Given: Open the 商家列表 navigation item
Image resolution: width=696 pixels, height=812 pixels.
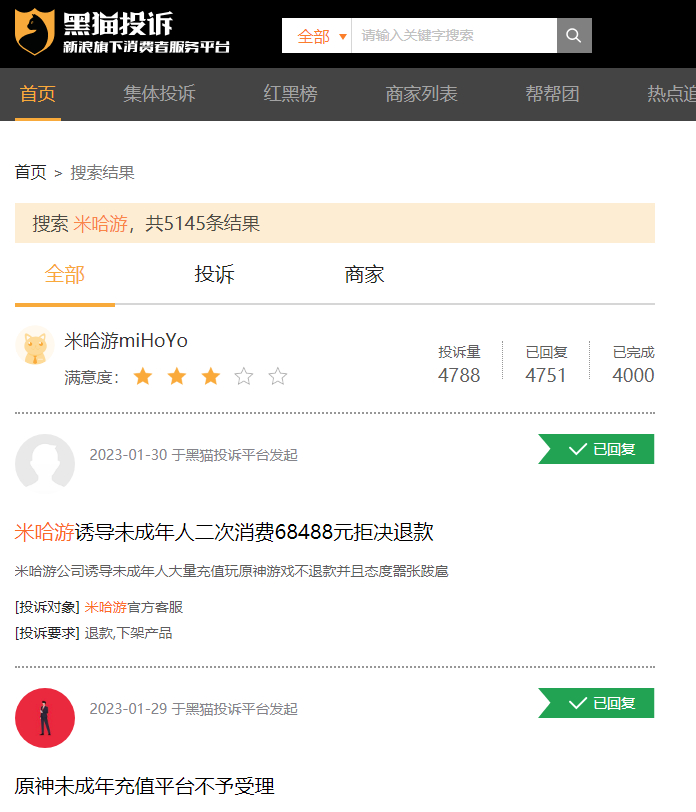Looking at the screenshot, I should pos(421,94).
